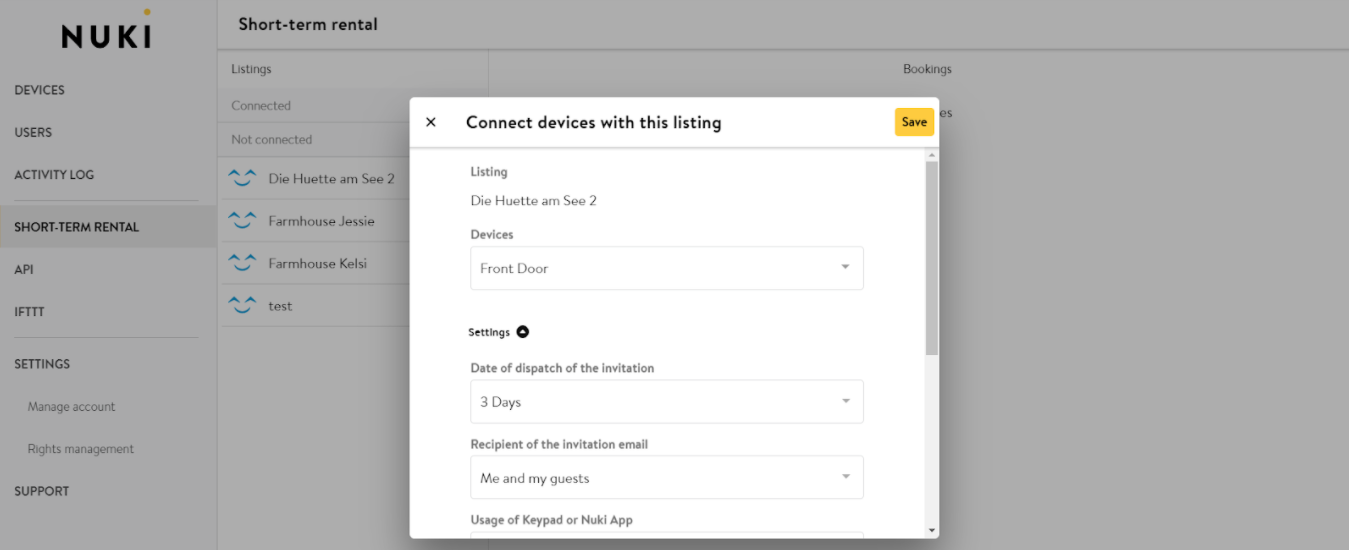Open the Users section
Screen dimensions: 1349x550
pos(33,132)
